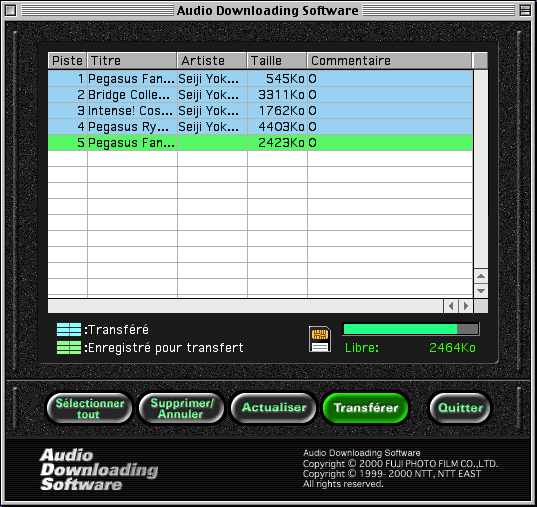
Task: Sort by the Titre column header
Action: click(132, 61)
